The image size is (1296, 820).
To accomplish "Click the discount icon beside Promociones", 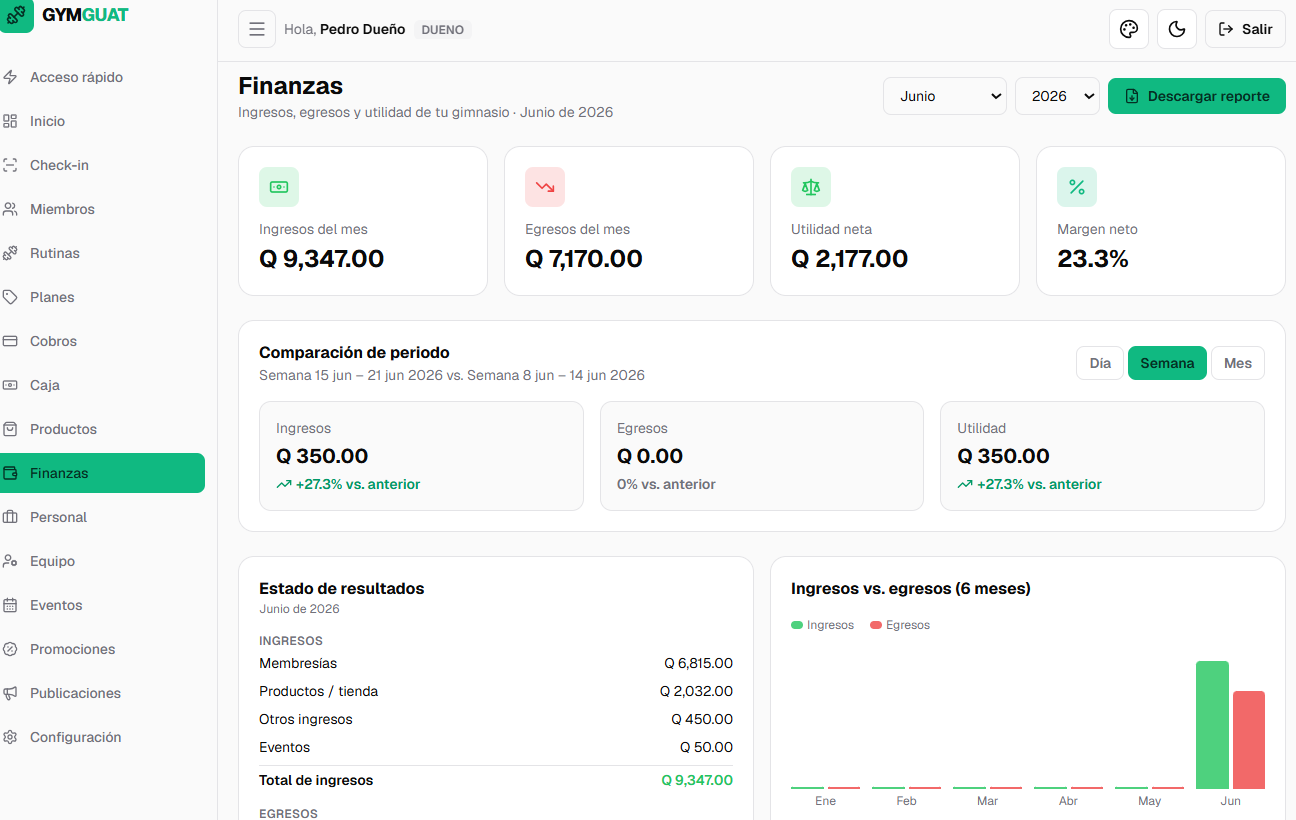I will (x=10, y=649).
